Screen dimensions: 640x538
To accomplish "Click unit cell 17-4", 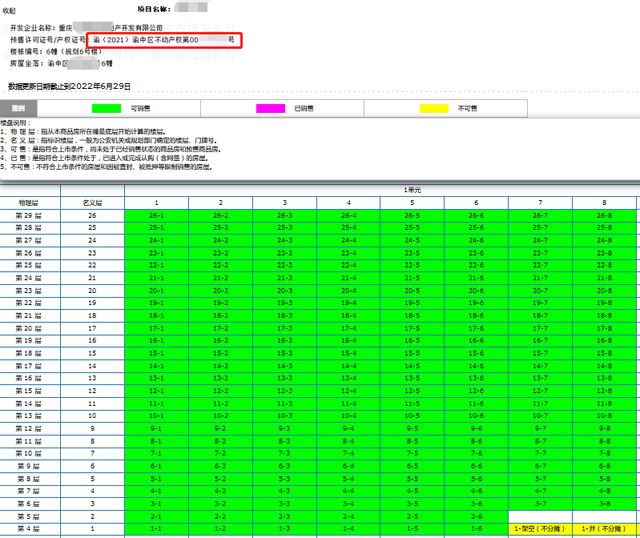I will [x=349, y=328].
